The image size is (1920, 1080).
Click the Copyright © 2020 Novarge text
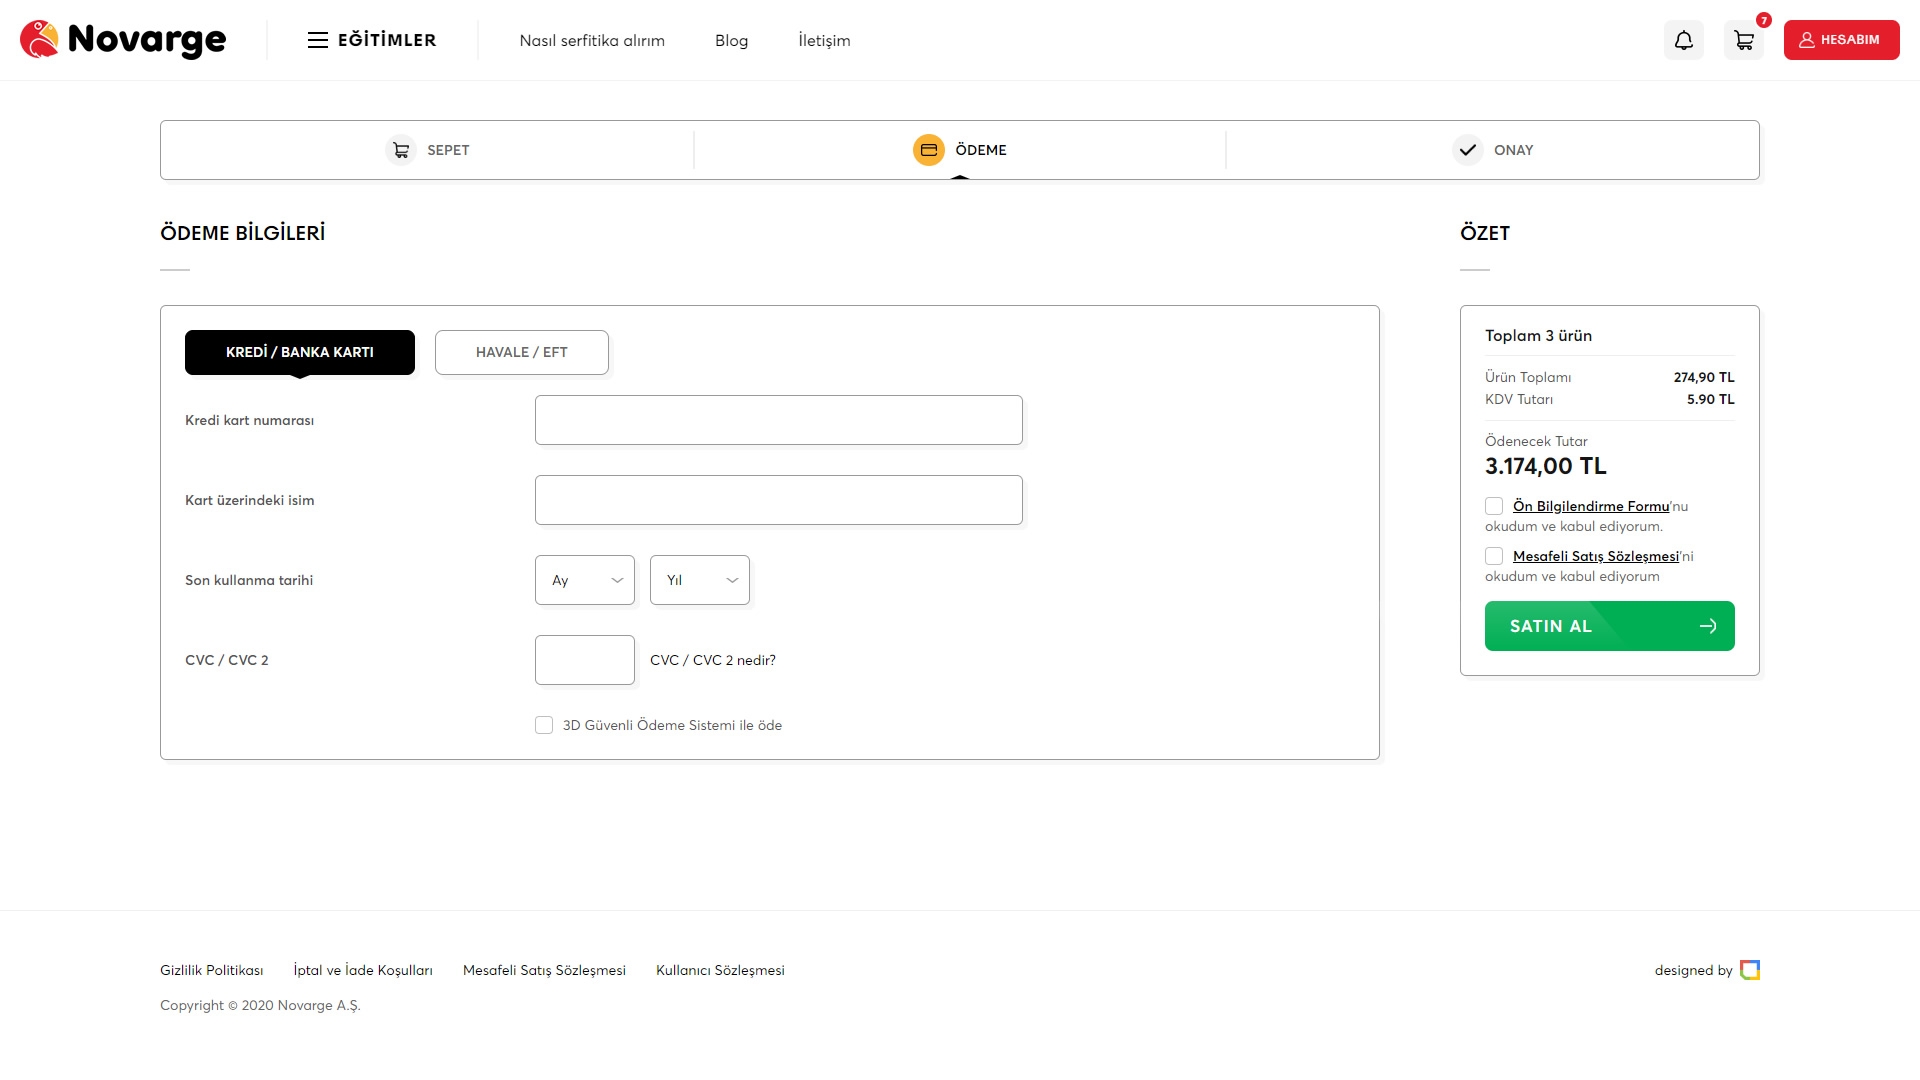point(260,1005)
